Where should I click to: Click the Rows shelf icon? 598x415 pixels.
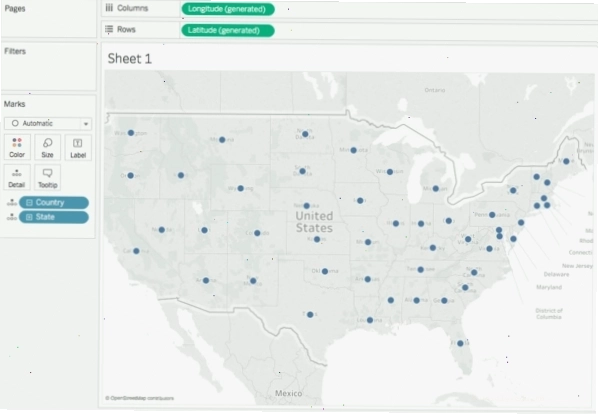pos(109,29)
